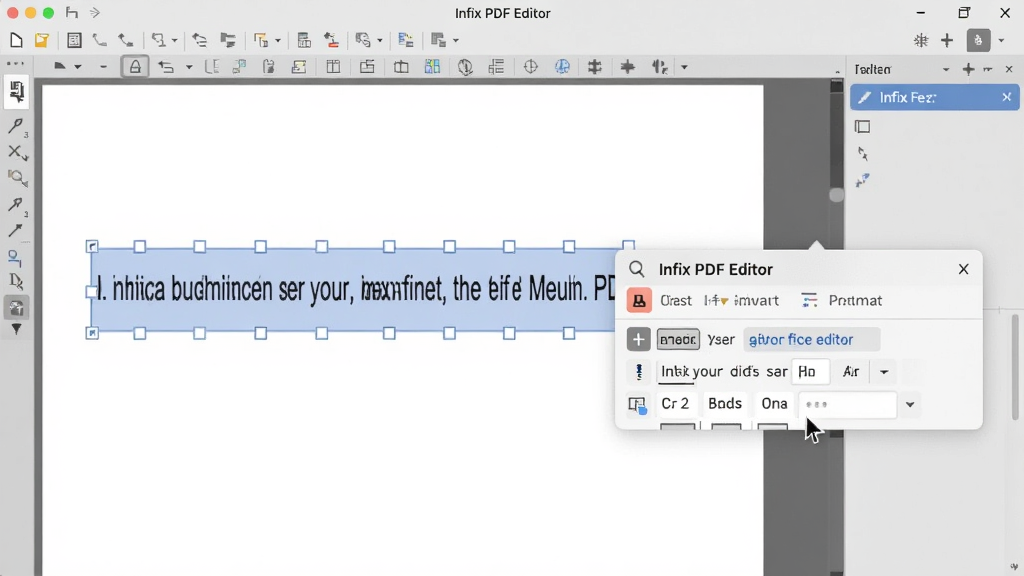This screenshot has height=576, width=1024.
Task: Click the snowflake icon at top right
Action: point(921,40)
